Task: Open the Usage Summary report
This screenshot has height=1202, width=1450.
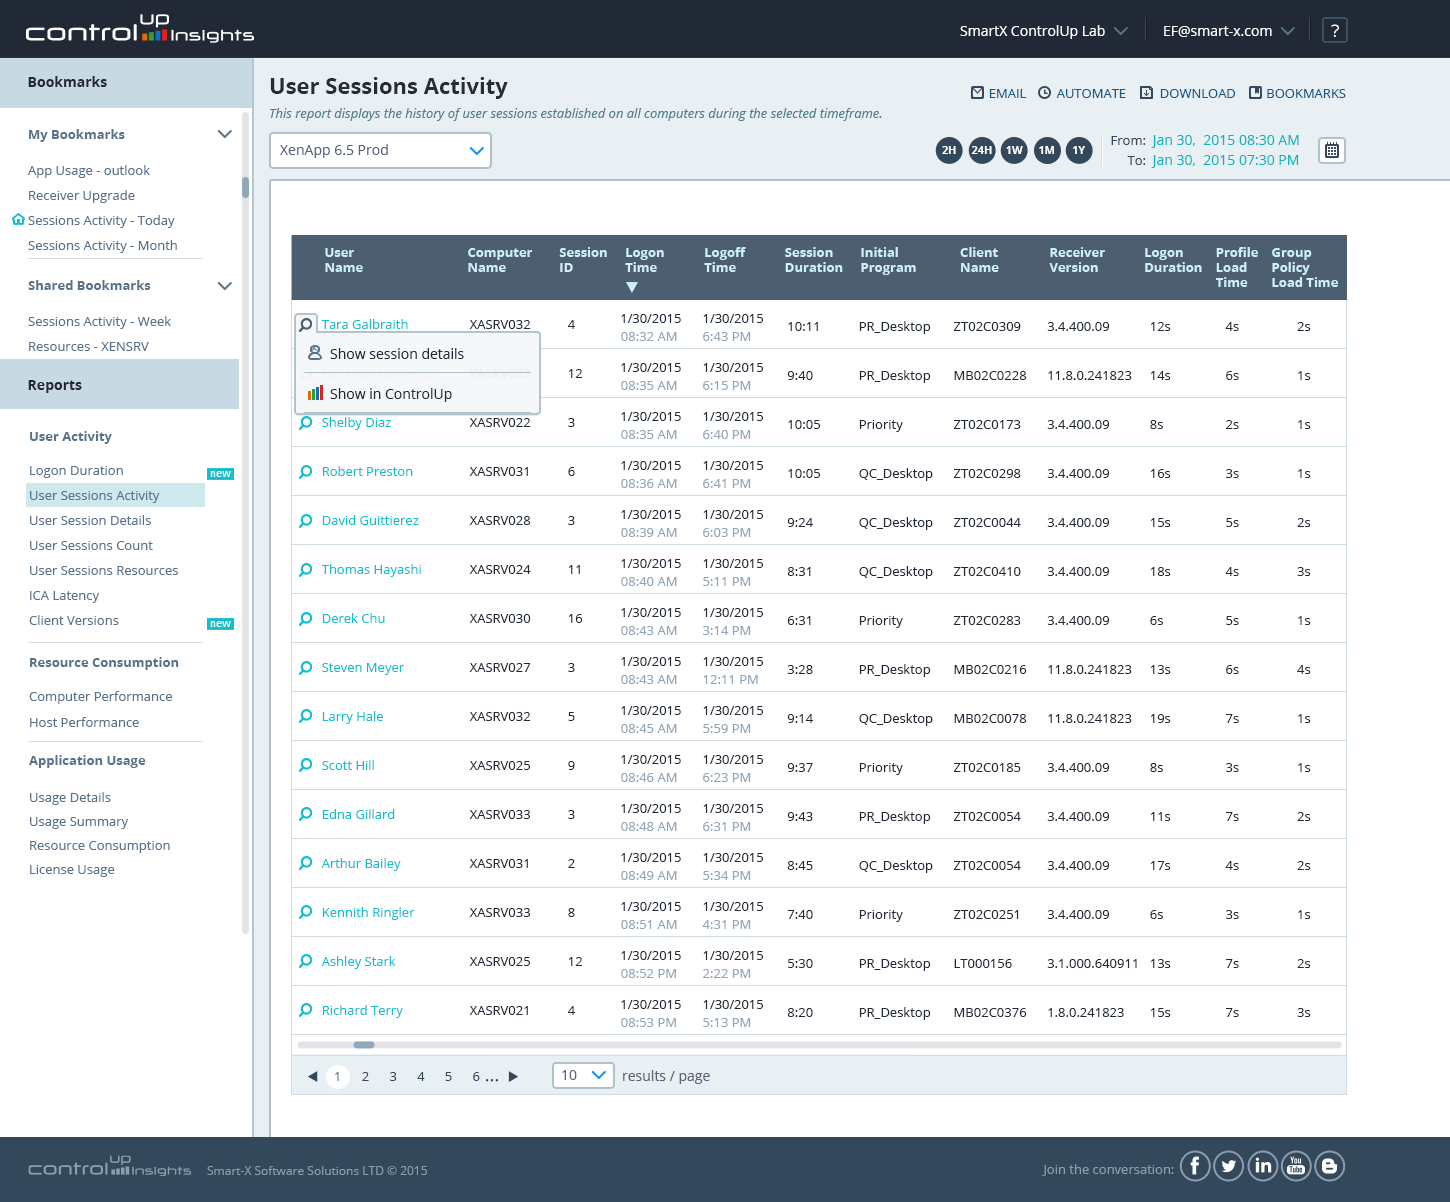Action: tap(78, 821)
